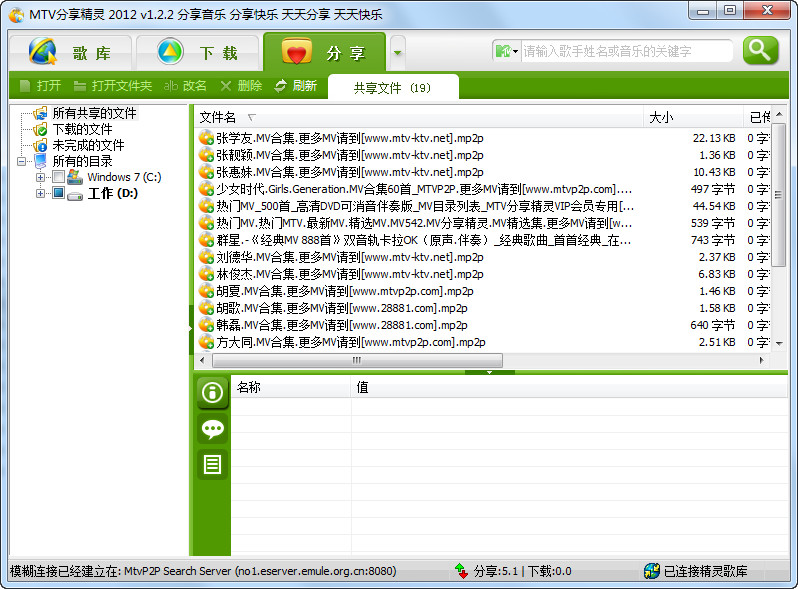Select file 张学友.MV合集 mp2p row
Viewport: 798px width, 589px height.
click(484, 138)
